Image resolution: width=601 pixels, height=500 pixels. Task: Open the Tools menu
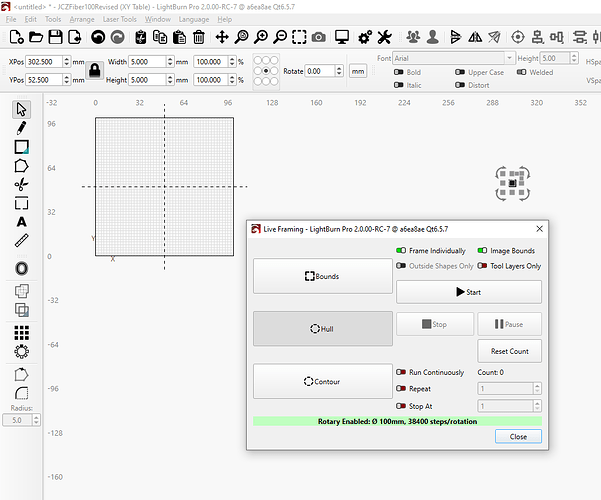tap(53, 19)
